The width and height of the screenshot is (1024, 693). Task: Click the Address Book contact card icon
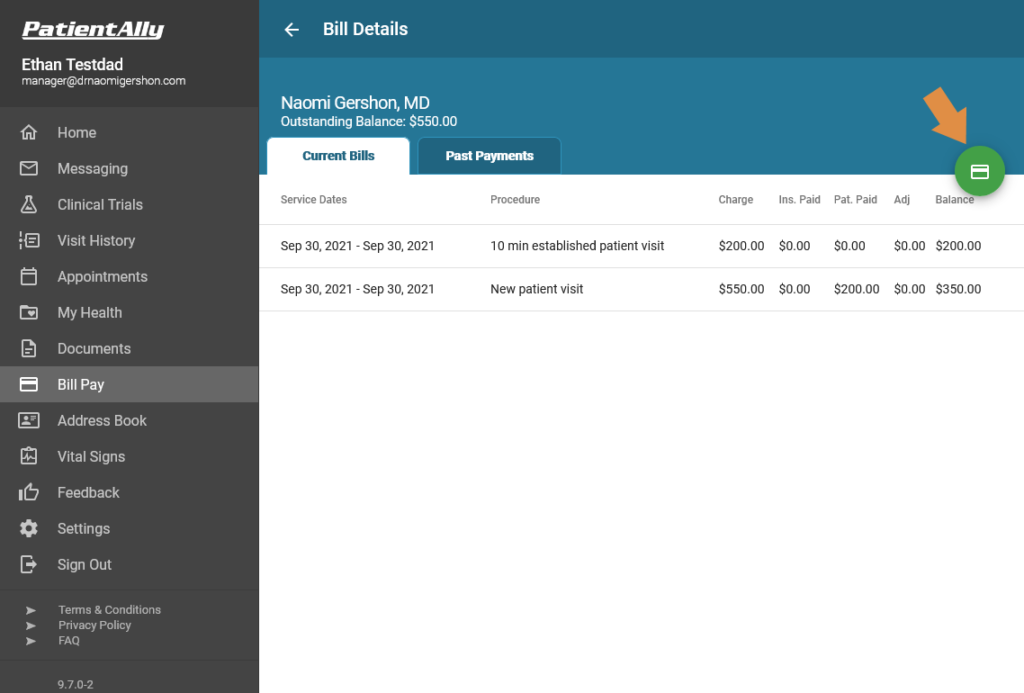29,420
